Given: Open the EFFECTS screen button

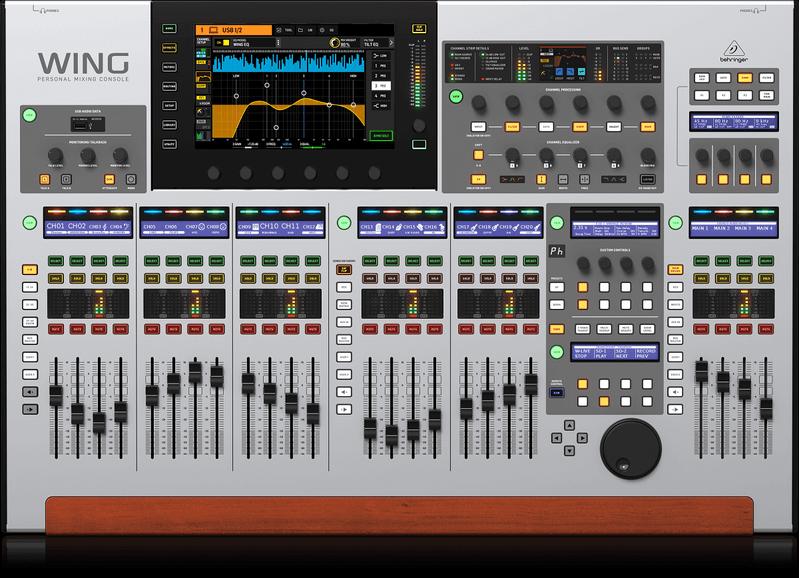Looking at the screenshot, I should point(169,48).
